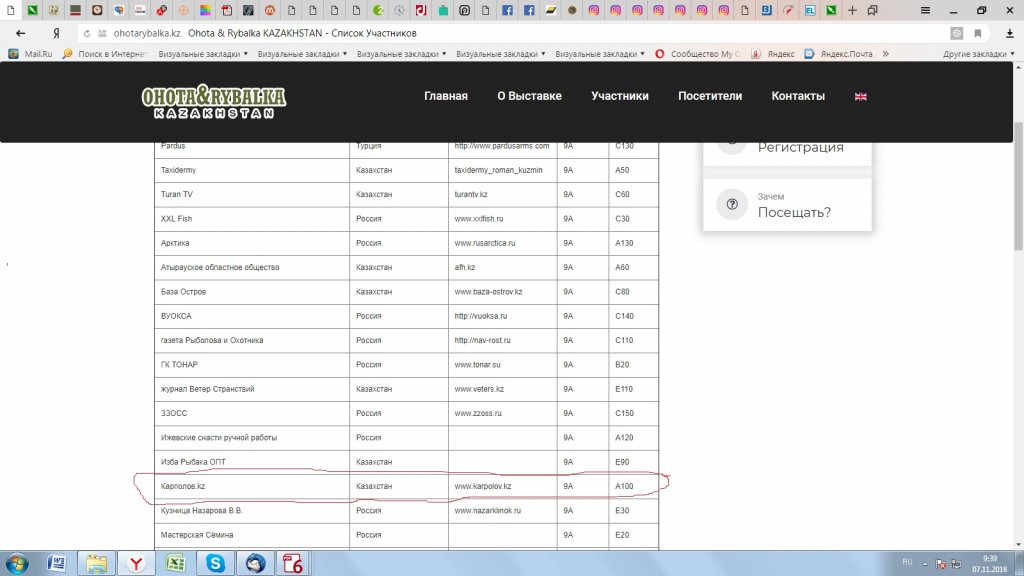The image size is (1024, 576).
Task: Open the 'Участники' menu item
Action: 619,96
